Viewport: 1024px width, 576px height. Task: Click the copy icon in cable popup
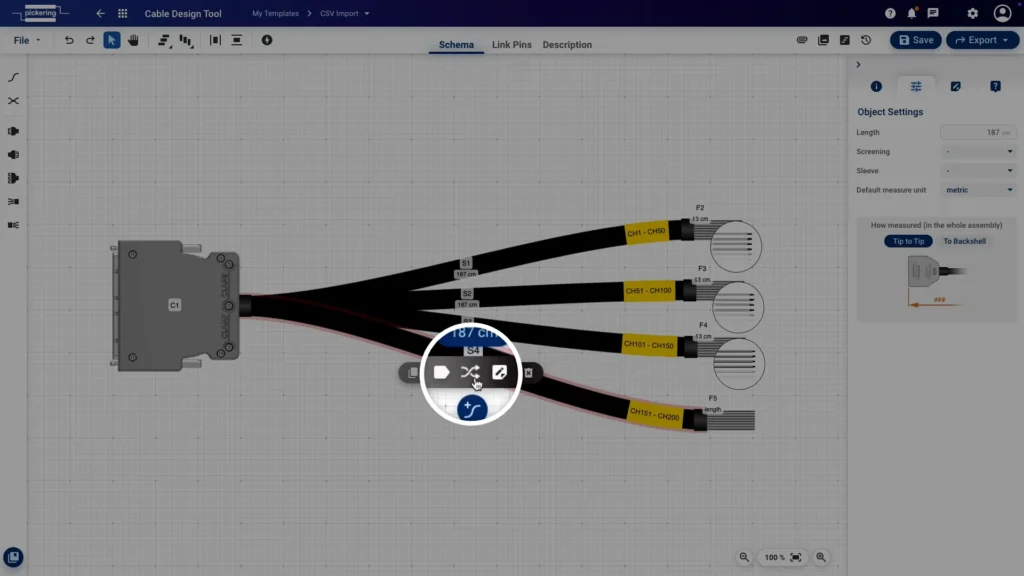tap(413, 373)
